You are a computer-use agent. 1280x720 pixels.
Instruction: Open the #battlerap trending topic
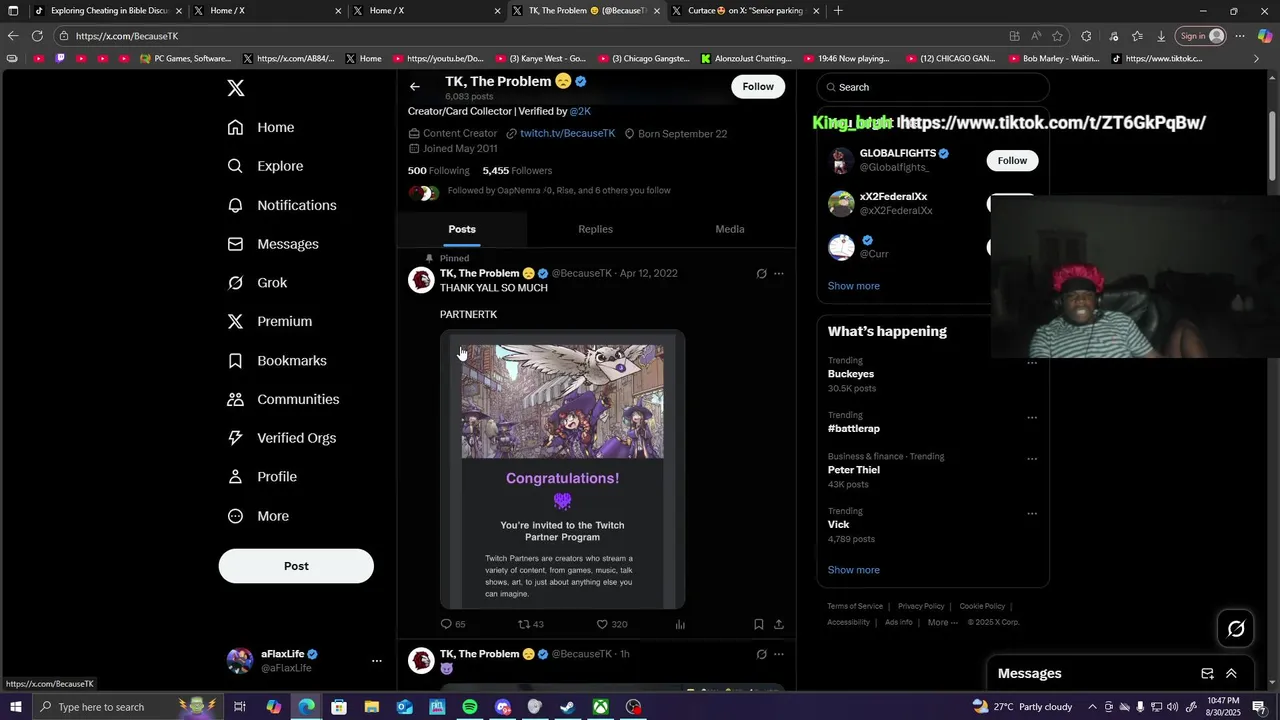(x=853, y=428)
